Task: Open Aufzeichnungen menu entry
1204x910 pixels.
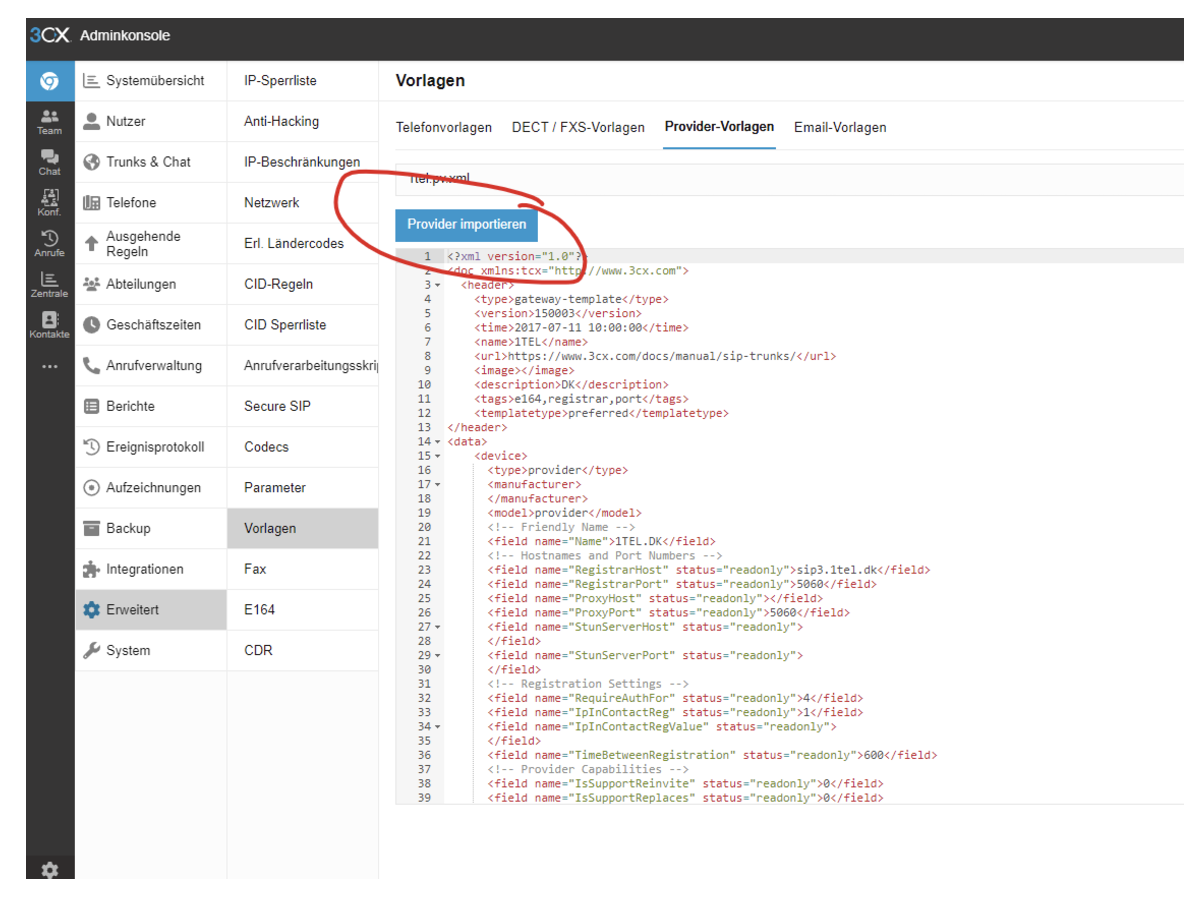Action: (151, 487)
